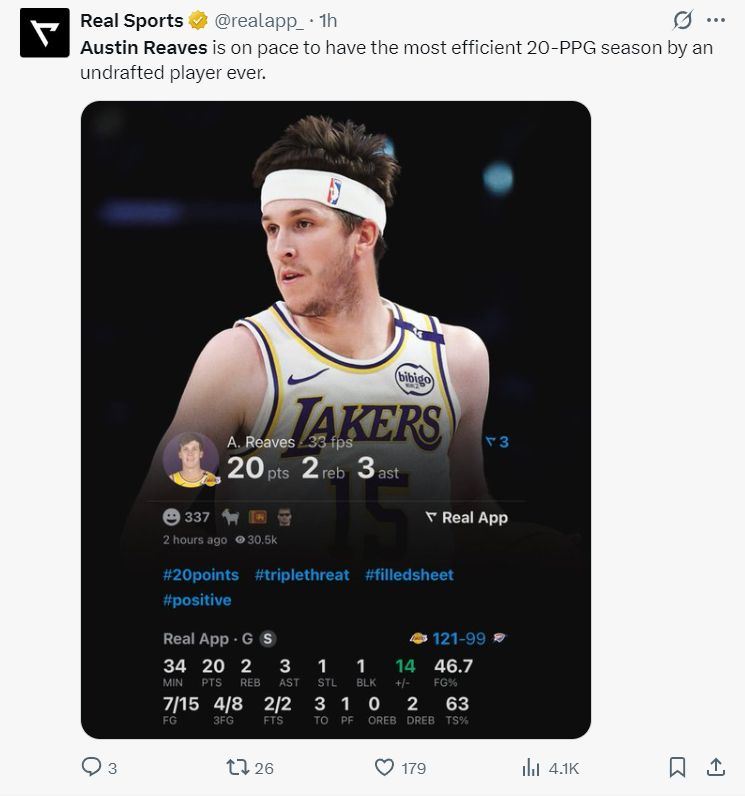Share the post via upload icon

coord(715,768)
